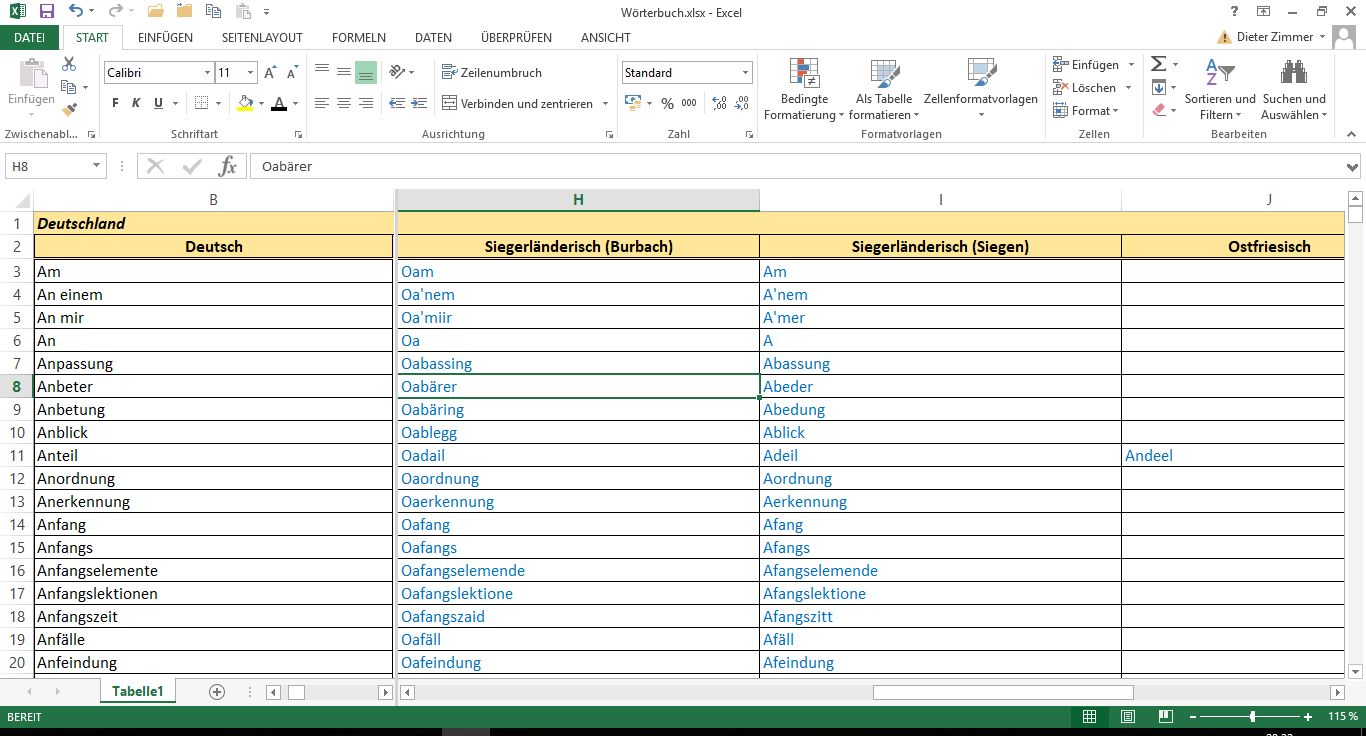This screenshot has height=736, width=1366.
Task: Click Einfügen button in Zellen group
Action: pos(1094,64)
